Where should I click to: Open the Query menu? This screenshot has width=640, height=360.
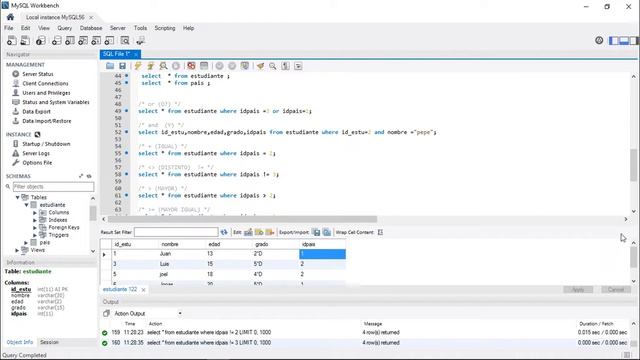(x=64, y=28)
